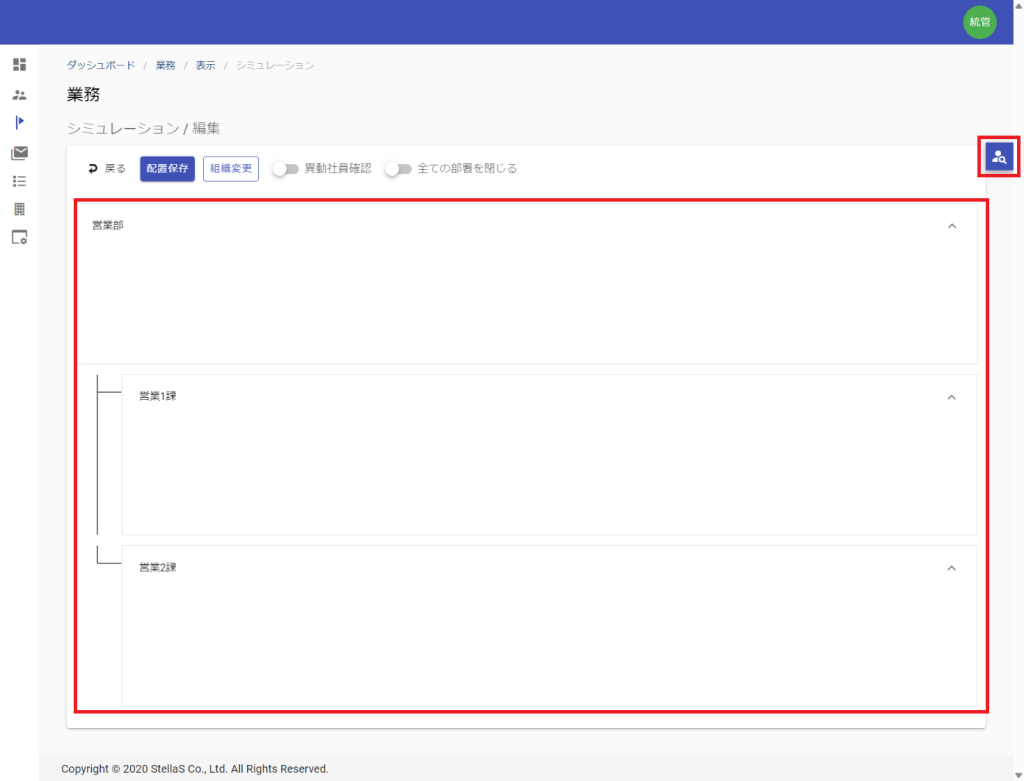The width and height of the screenshot is (1024, 781).
Task: Turn on 全ての部署を閉じる switch
Action: point(398,169)
